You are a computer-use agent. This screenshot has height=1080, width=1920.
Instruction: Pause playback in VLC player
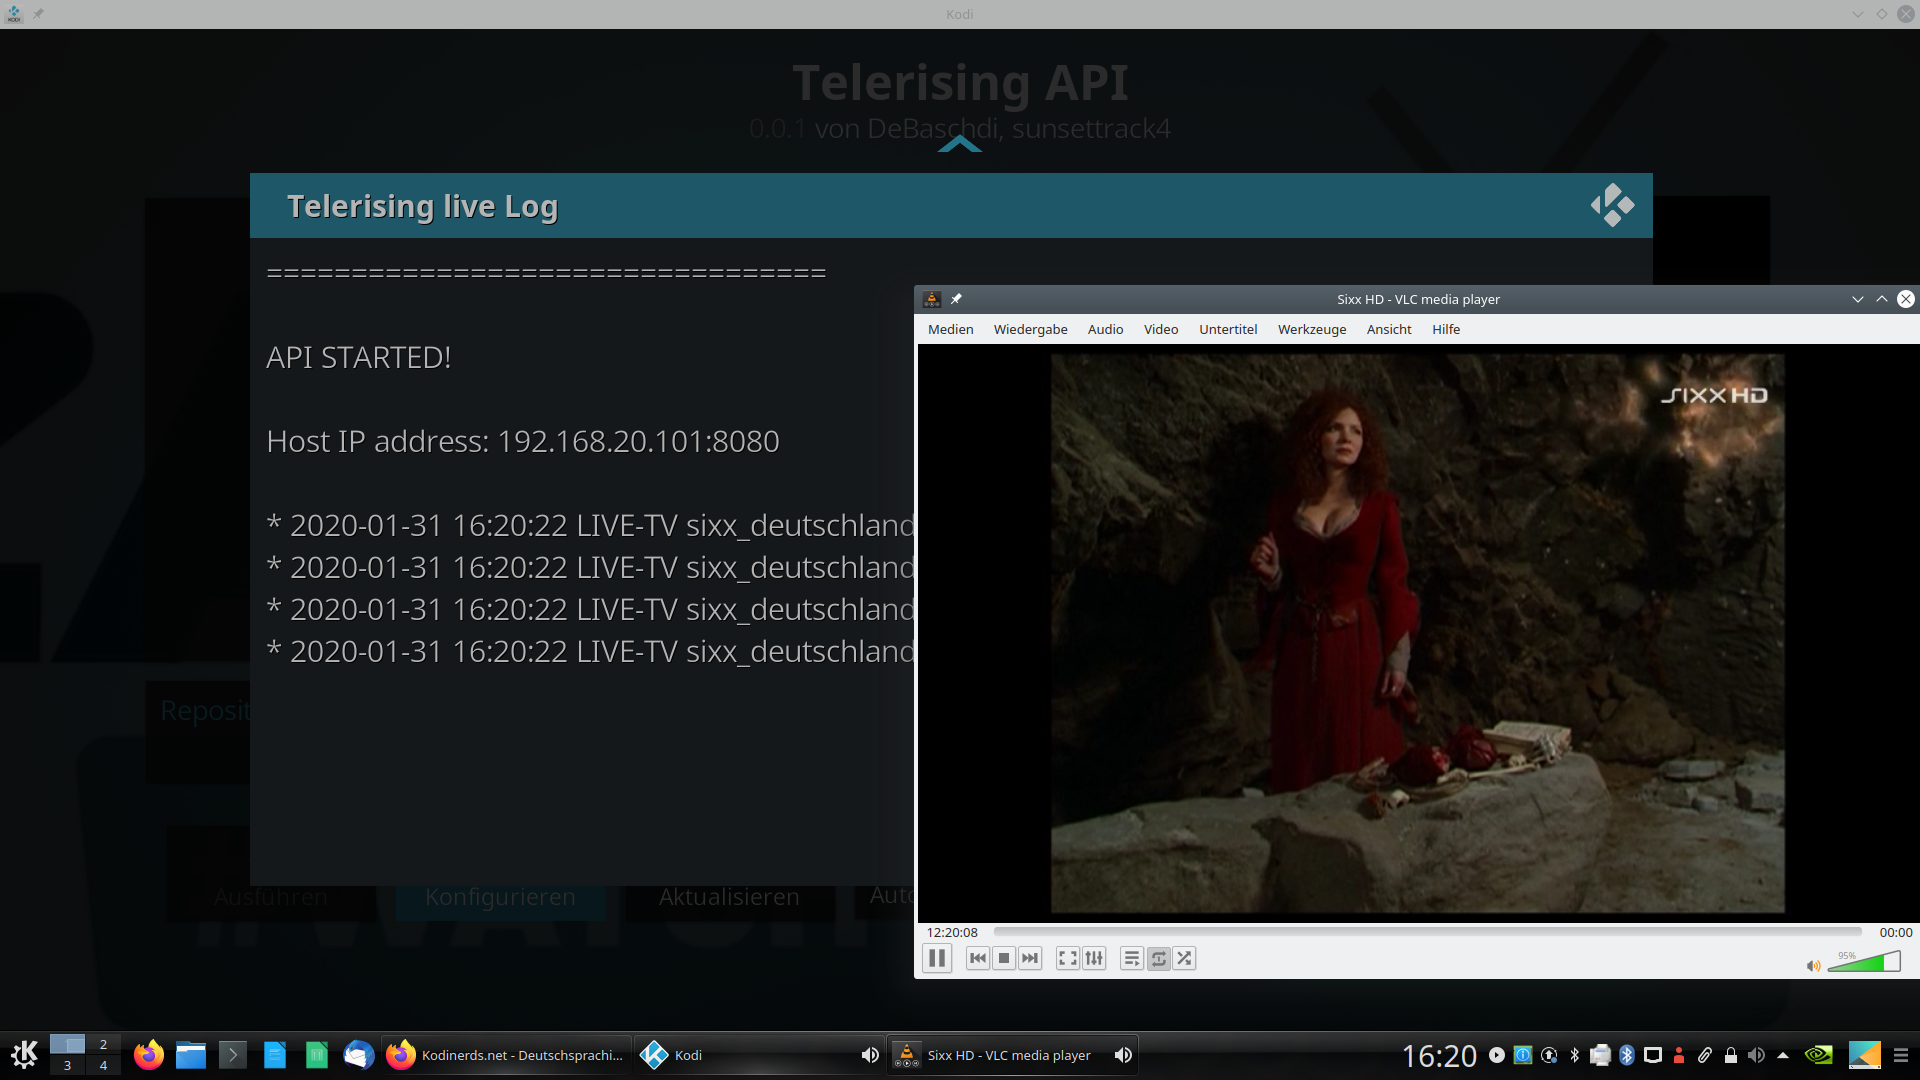pyautogui.click(x=937, y=958)
